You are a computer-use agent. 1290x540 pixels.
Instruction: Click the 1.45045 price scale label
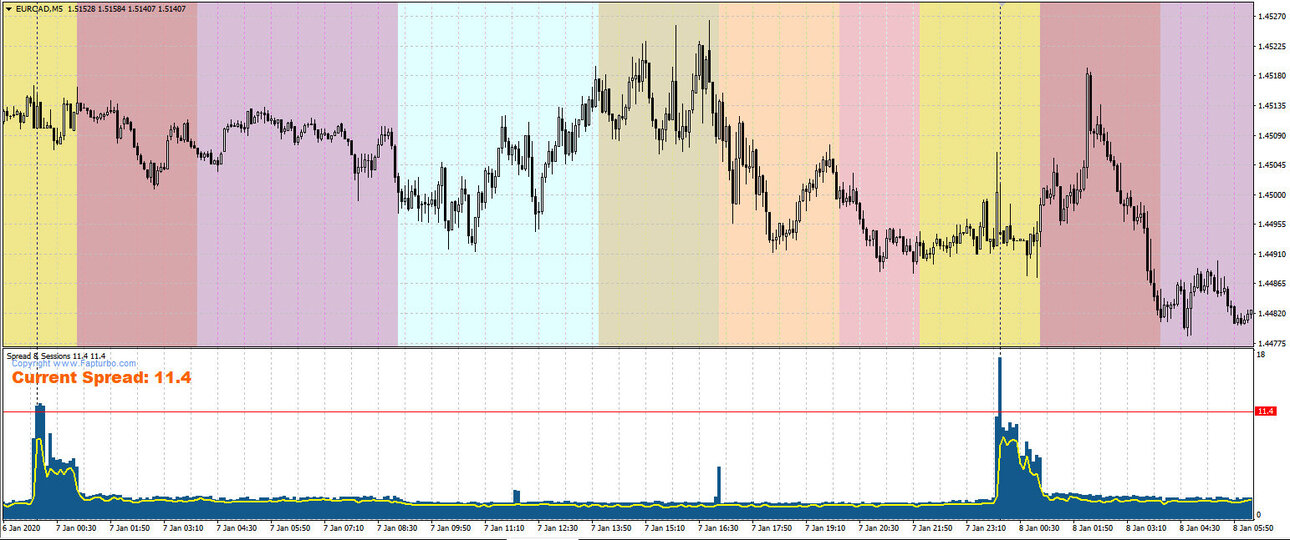[1272, 165]
